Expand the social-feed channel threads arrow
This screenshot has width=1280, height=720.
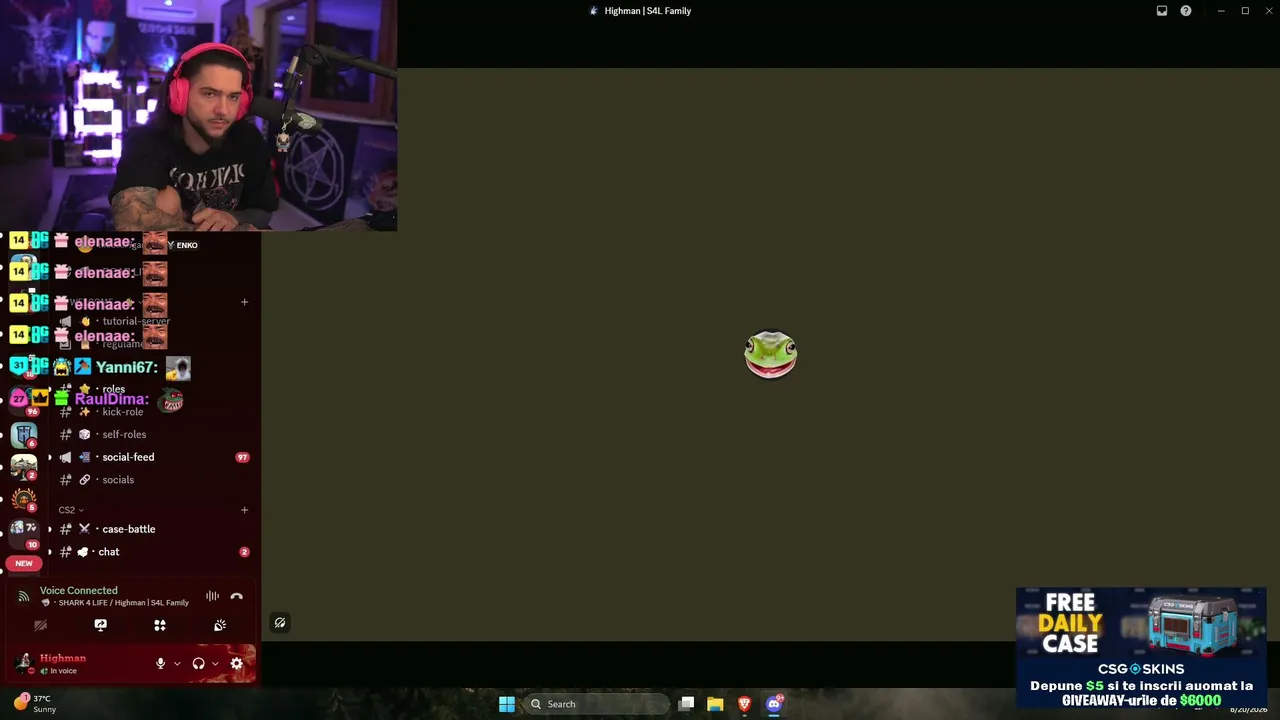click(x=50, y=457)
